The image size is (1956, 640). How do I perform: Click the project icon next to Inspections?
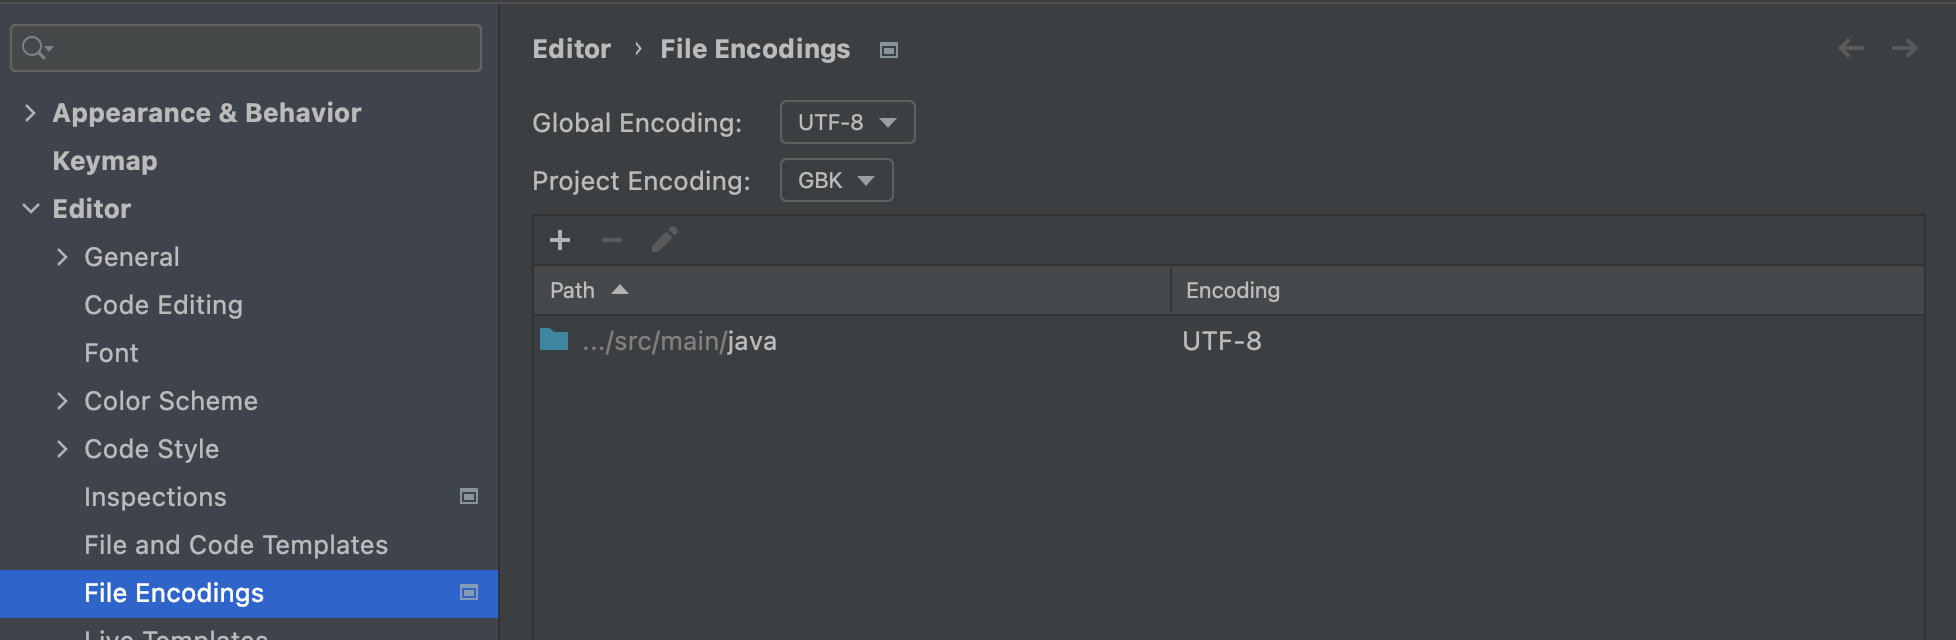[x=468, y=496]
